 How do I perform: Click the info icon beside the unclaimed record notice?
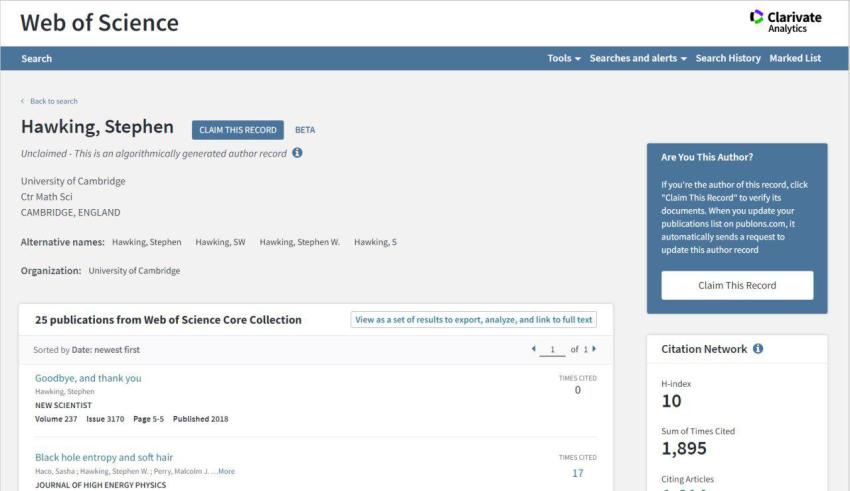click(297, 153)
